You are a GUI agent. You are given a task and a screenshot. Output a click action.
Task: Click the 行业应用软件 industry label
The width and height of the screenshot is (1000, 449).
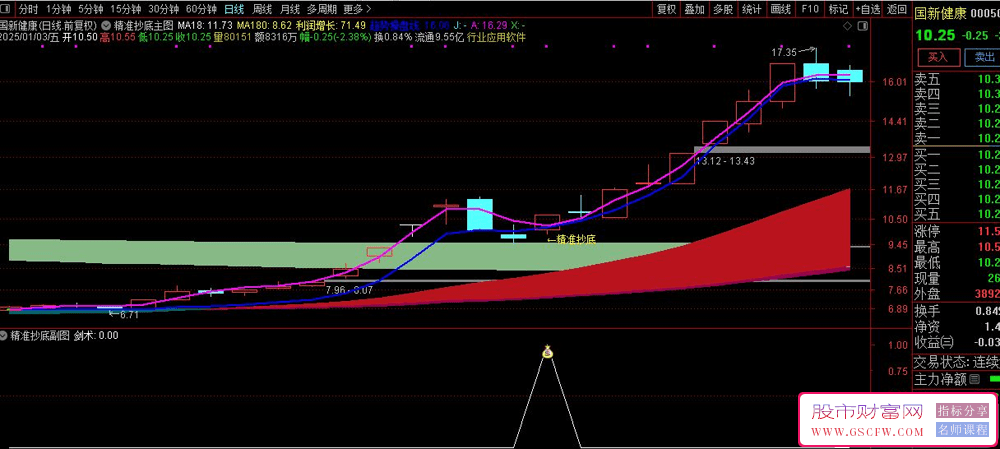[x=496, y=37]
